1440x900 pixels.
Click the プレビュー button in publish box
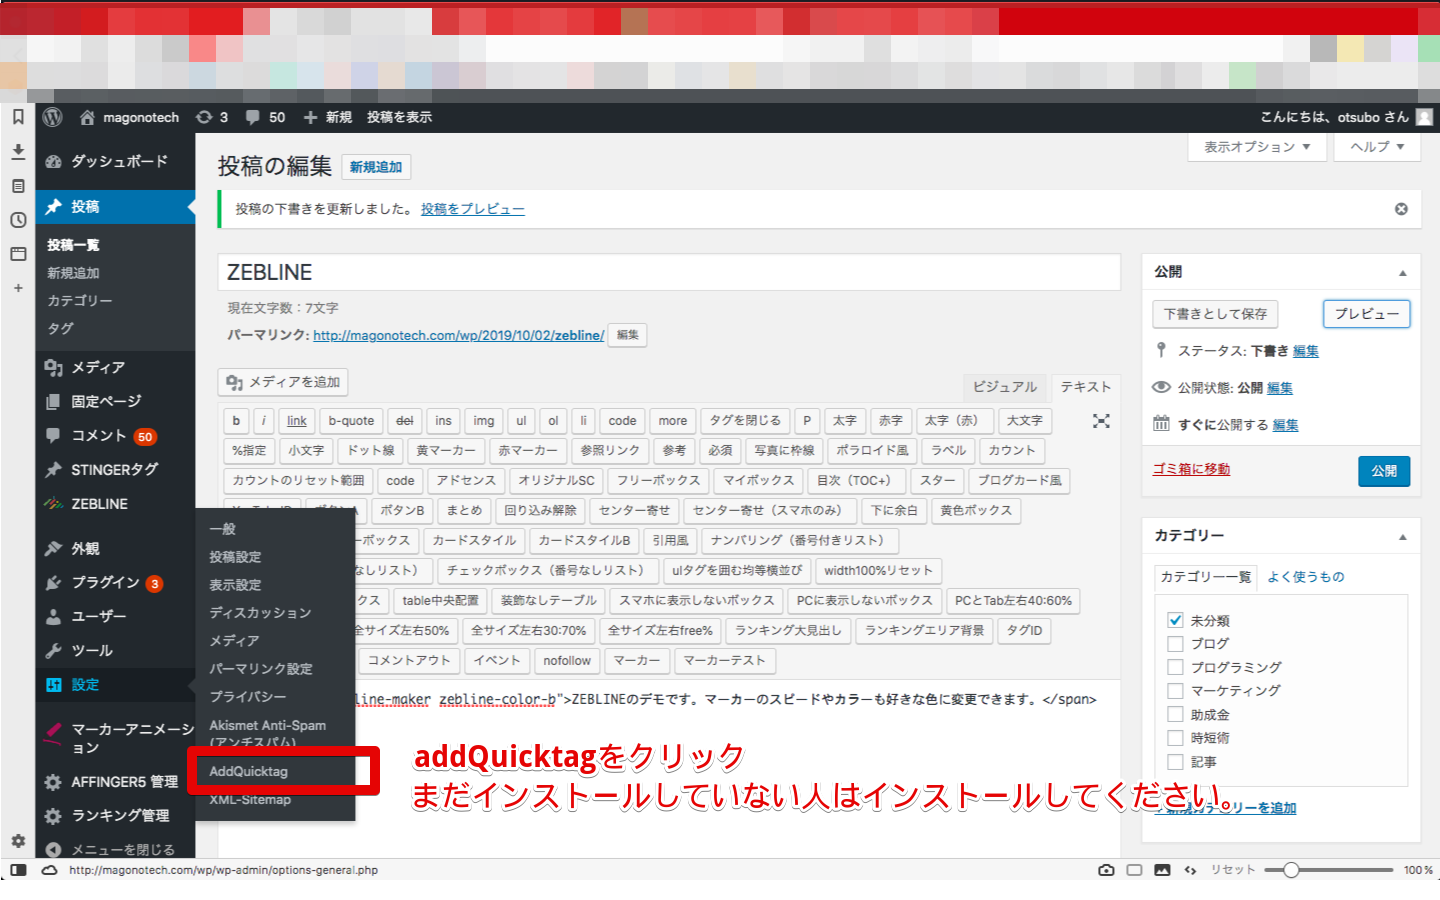[1367, 314]
